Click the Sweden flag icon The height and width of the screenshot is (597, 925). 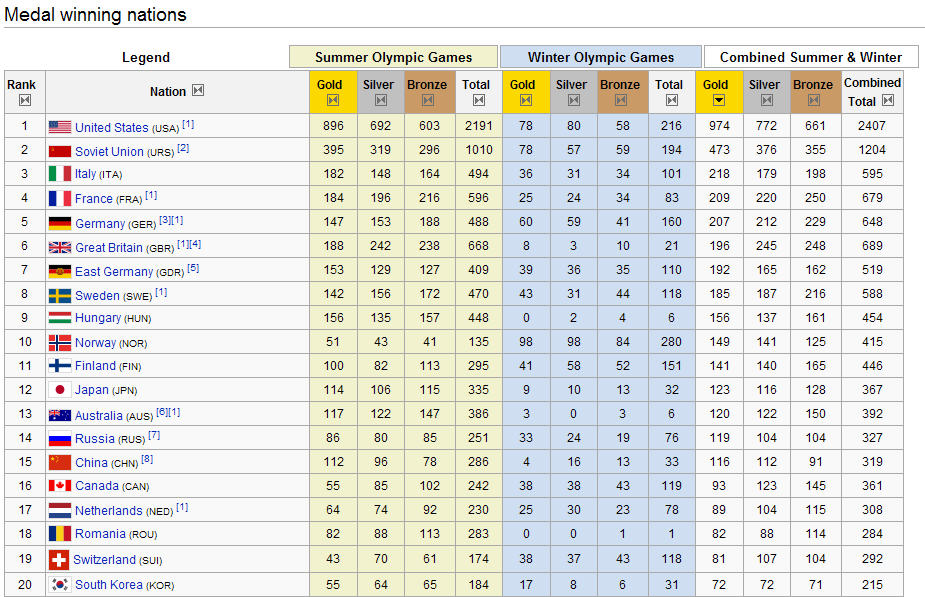(60, 296)
